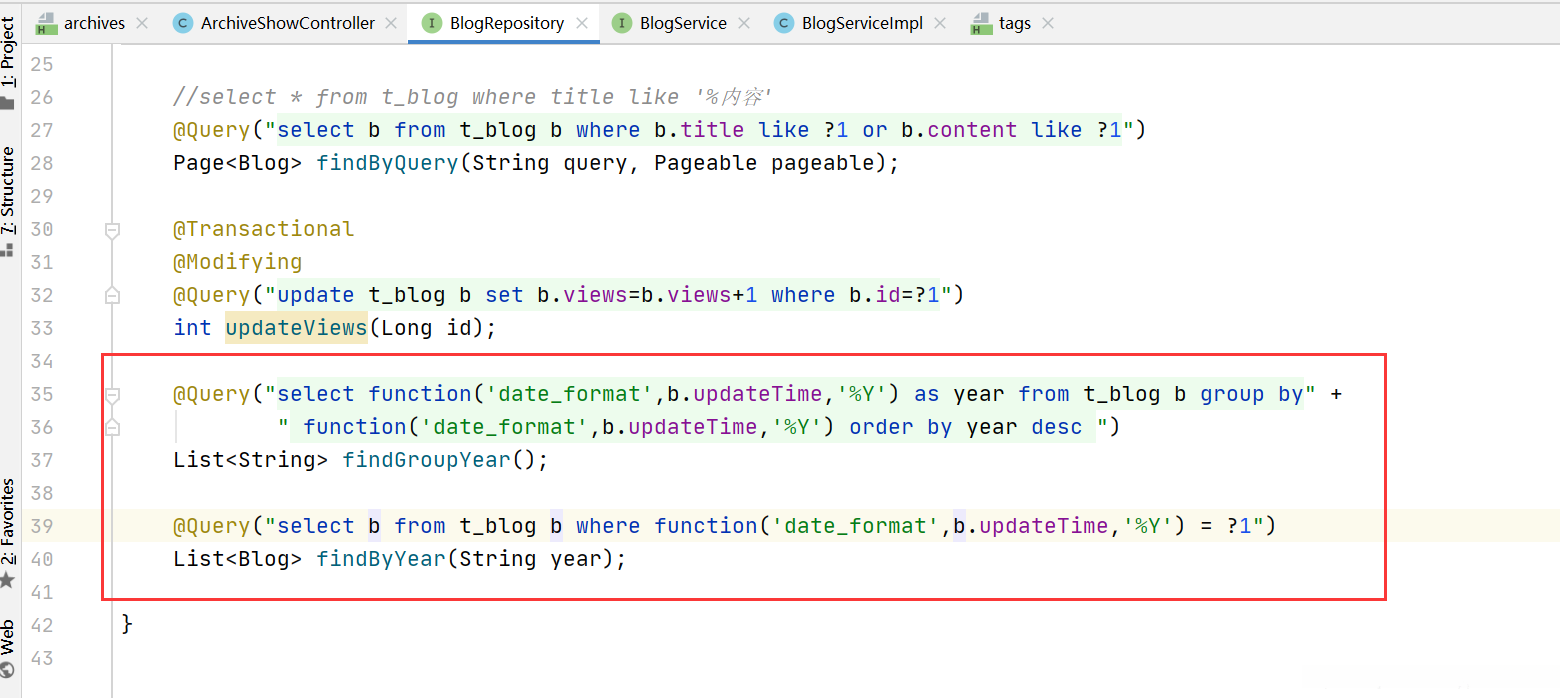Click Page<Blog> return type on line 28

click(x=238, y=163)
